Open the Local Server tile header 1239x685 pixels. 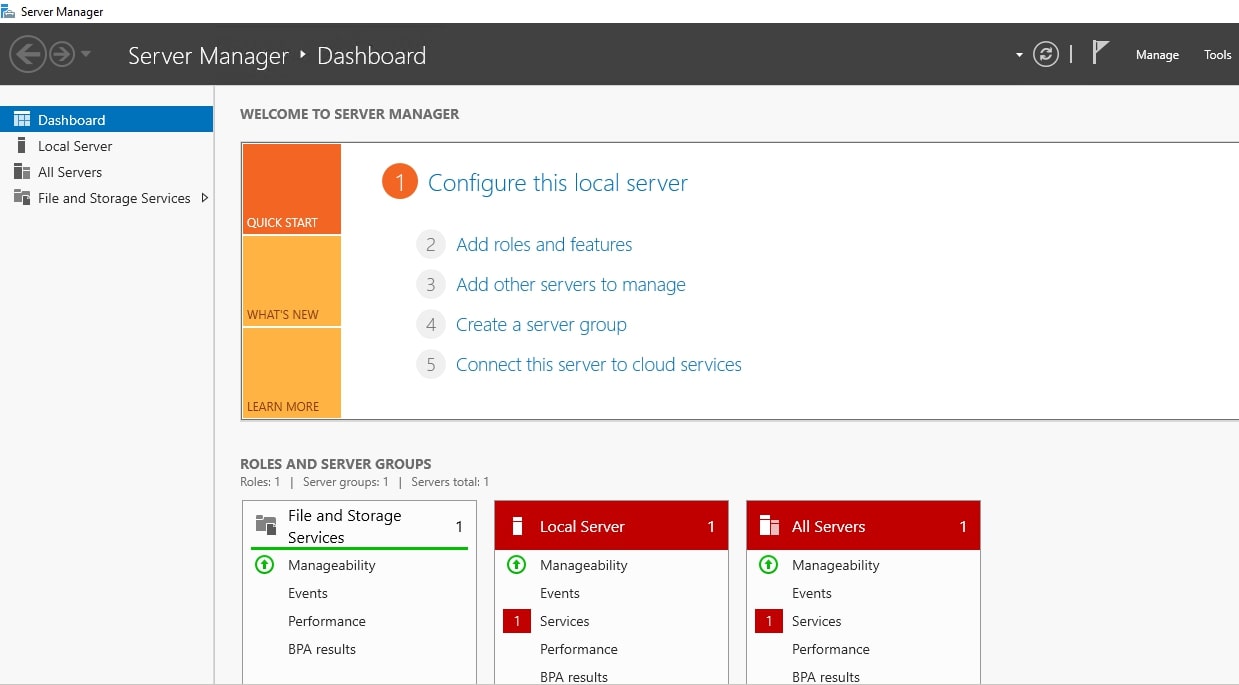[611, 526]
